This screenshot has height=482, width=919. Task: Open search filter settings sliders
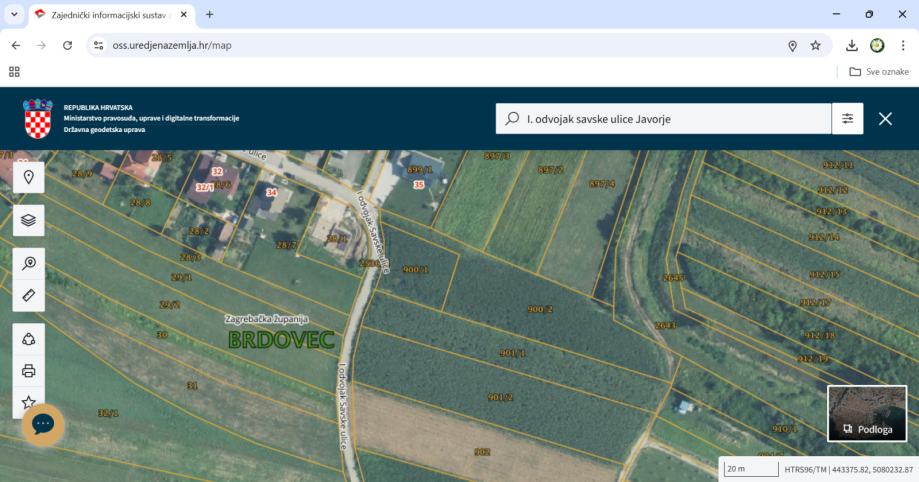[847, 118]
